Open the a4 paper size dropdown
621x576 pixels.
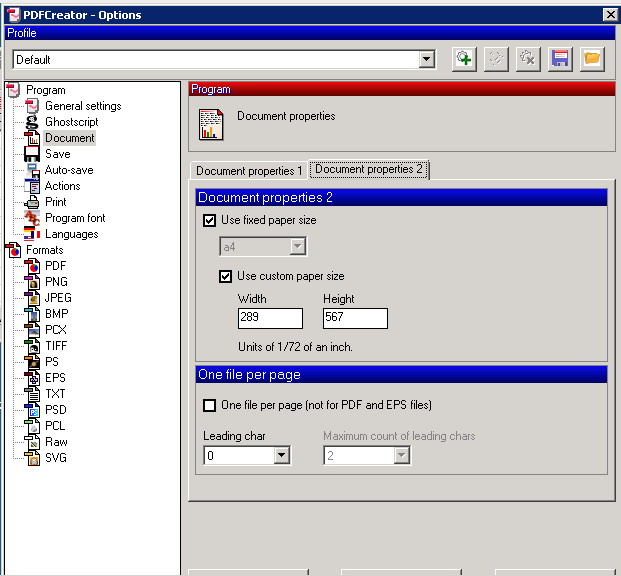pyautogui.click(x=297, y=247)
